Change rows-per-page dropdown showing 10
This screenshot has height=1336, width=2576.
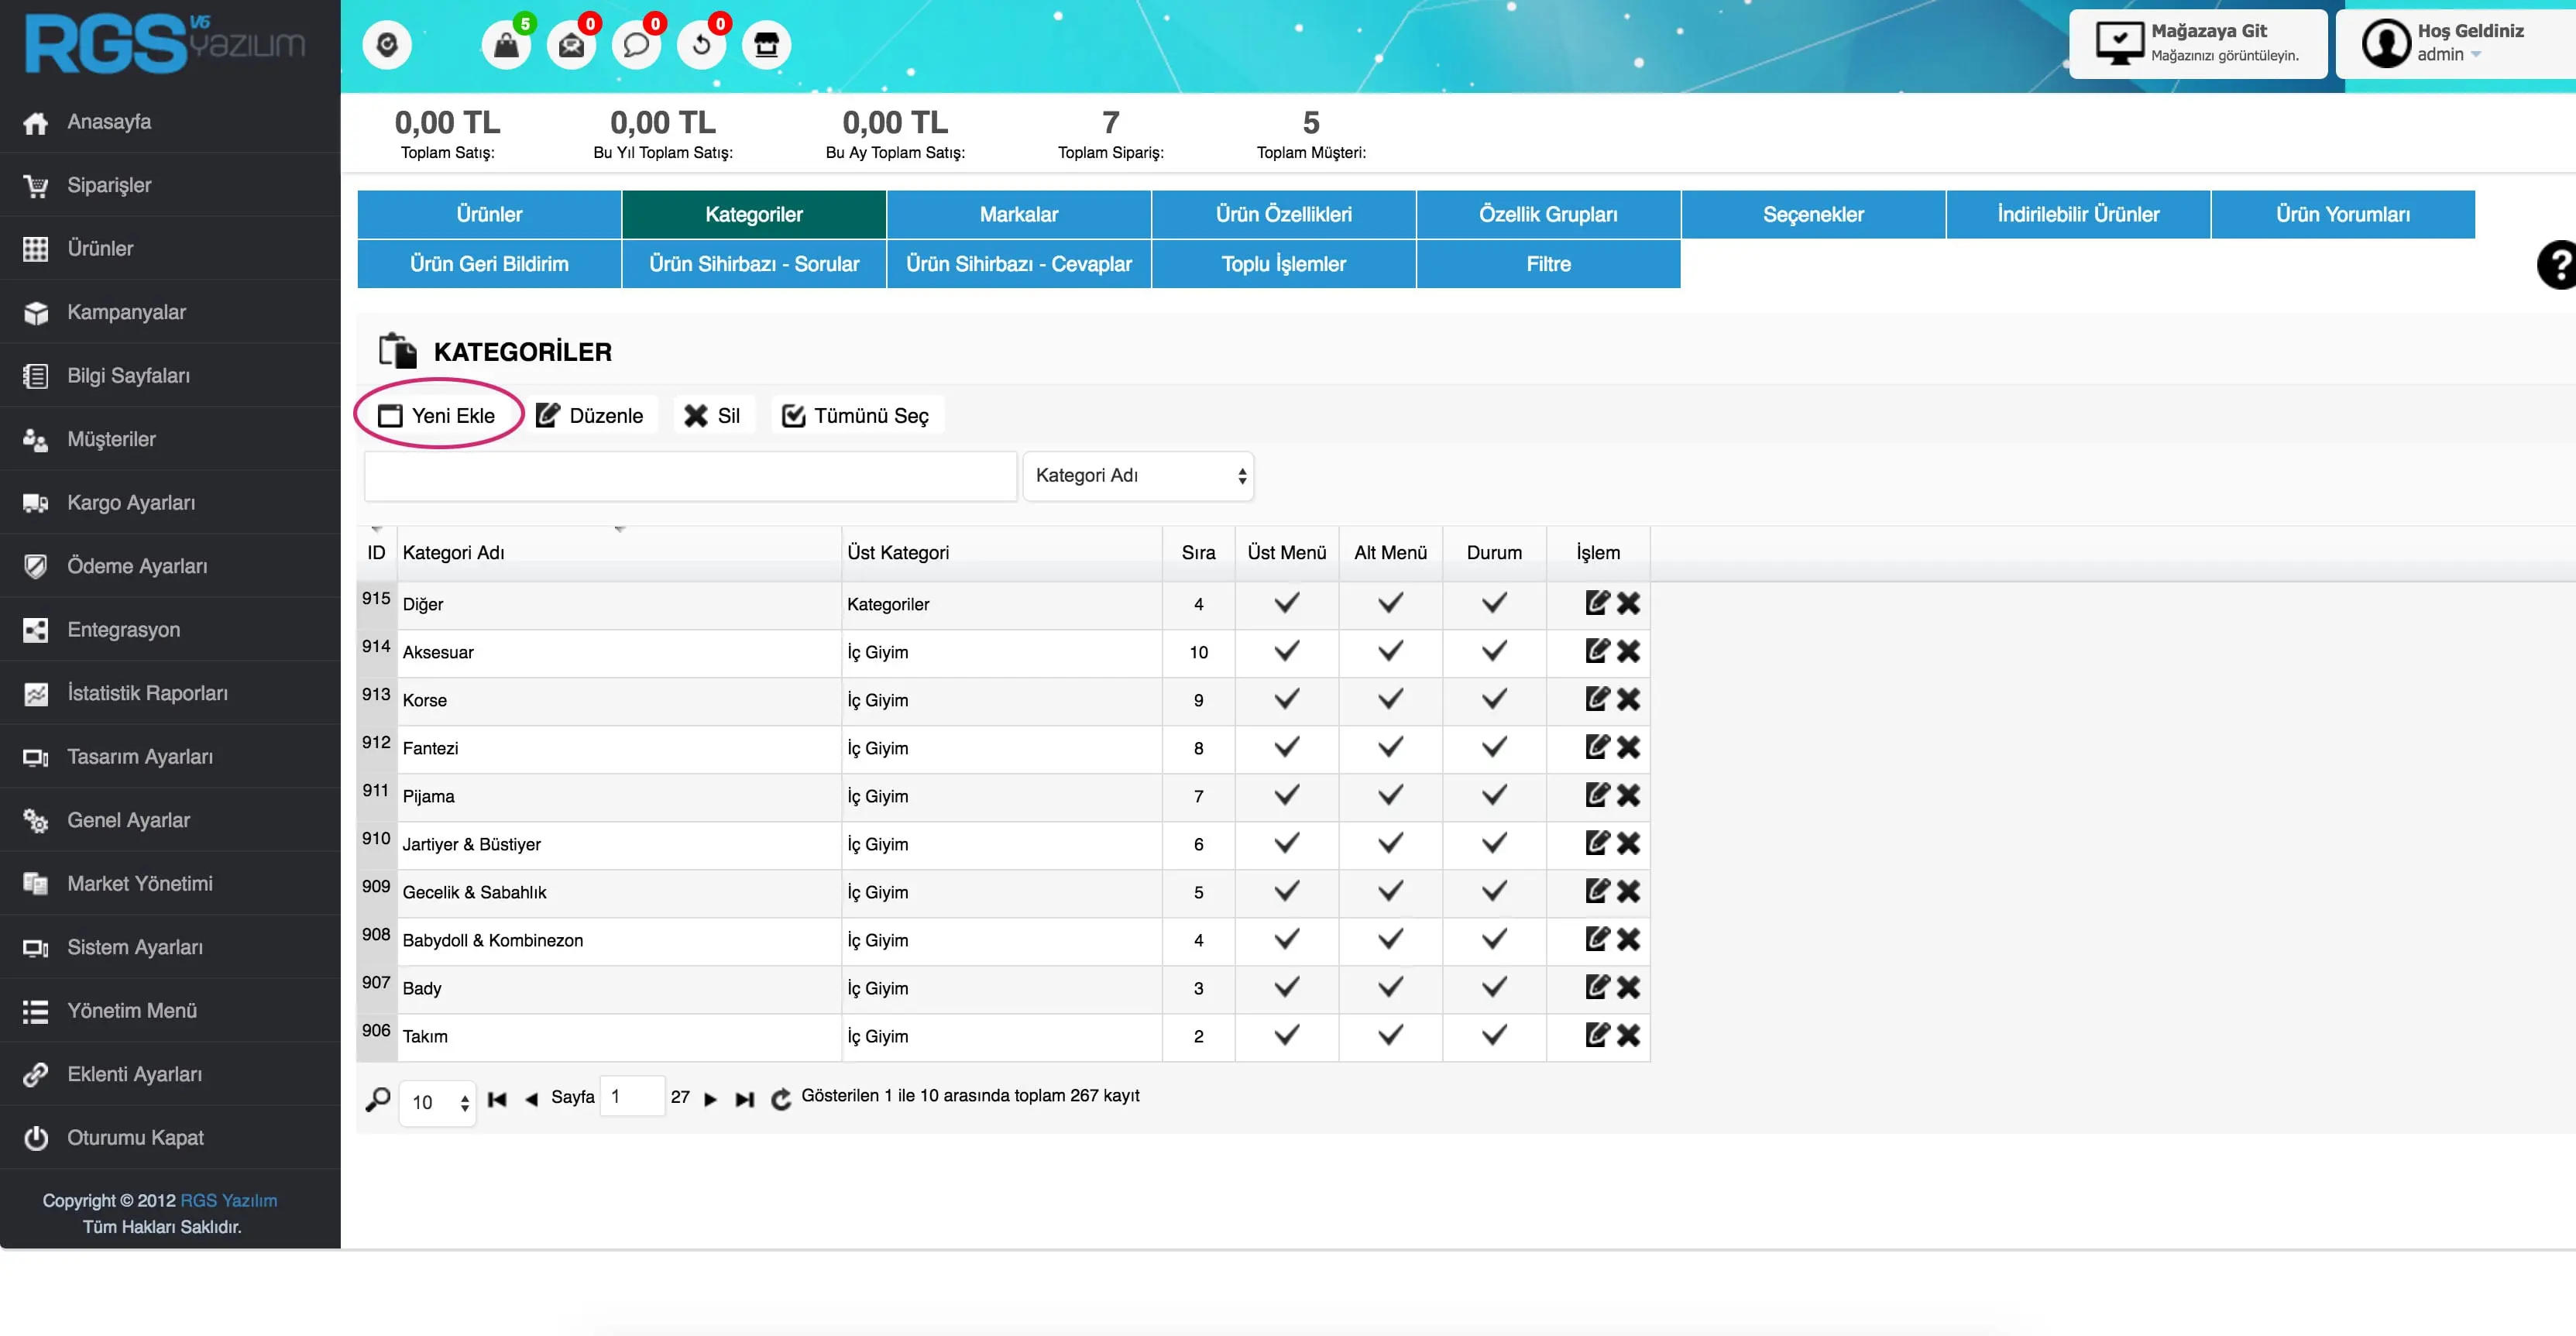pyautogui.click(x=438, y=1102)
